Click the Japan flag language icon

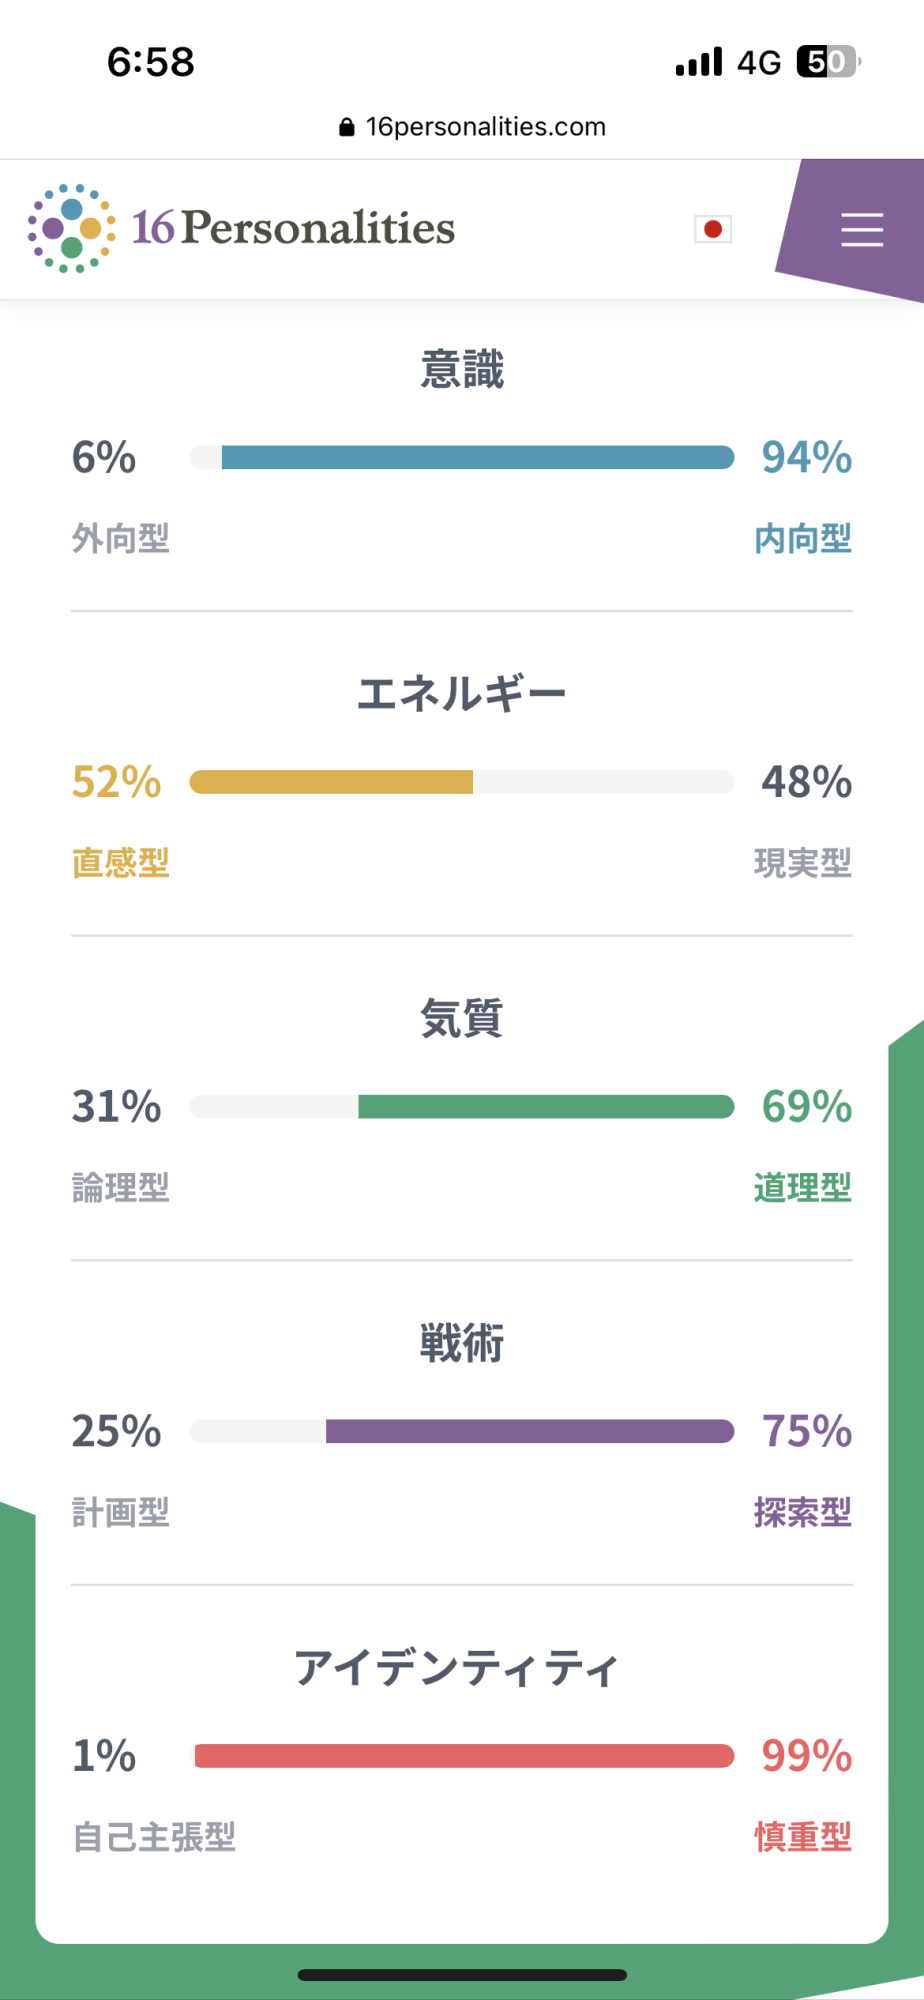[713, 229]
